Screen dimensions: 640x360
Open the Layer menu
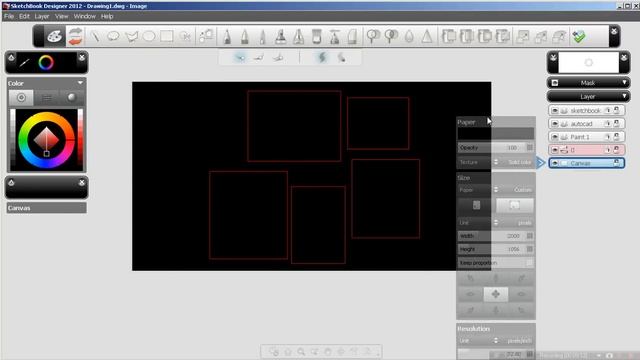pyautogui.click(x=42, y=16)
